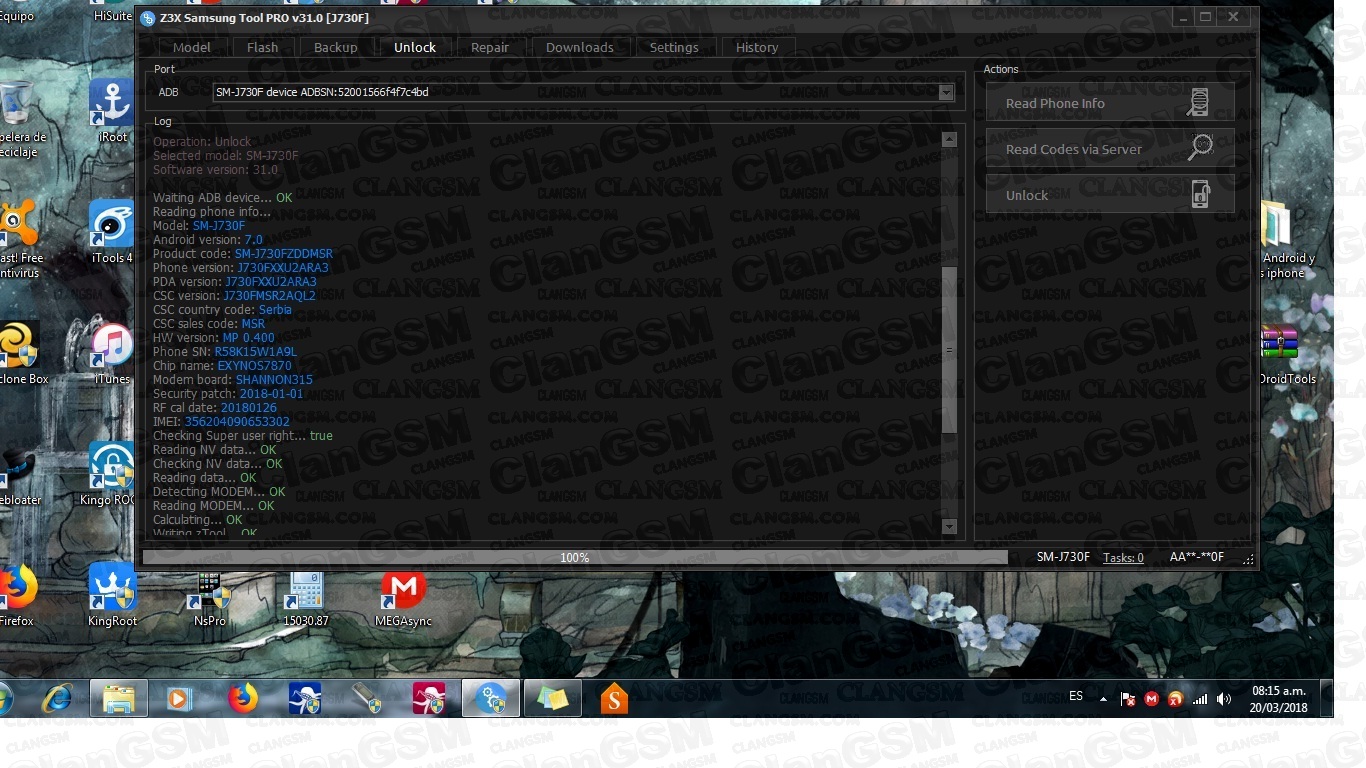Click Phone SN R58K15W1A9L in log
Viewport: 1366px width, 768px height.
click(256, 352)
